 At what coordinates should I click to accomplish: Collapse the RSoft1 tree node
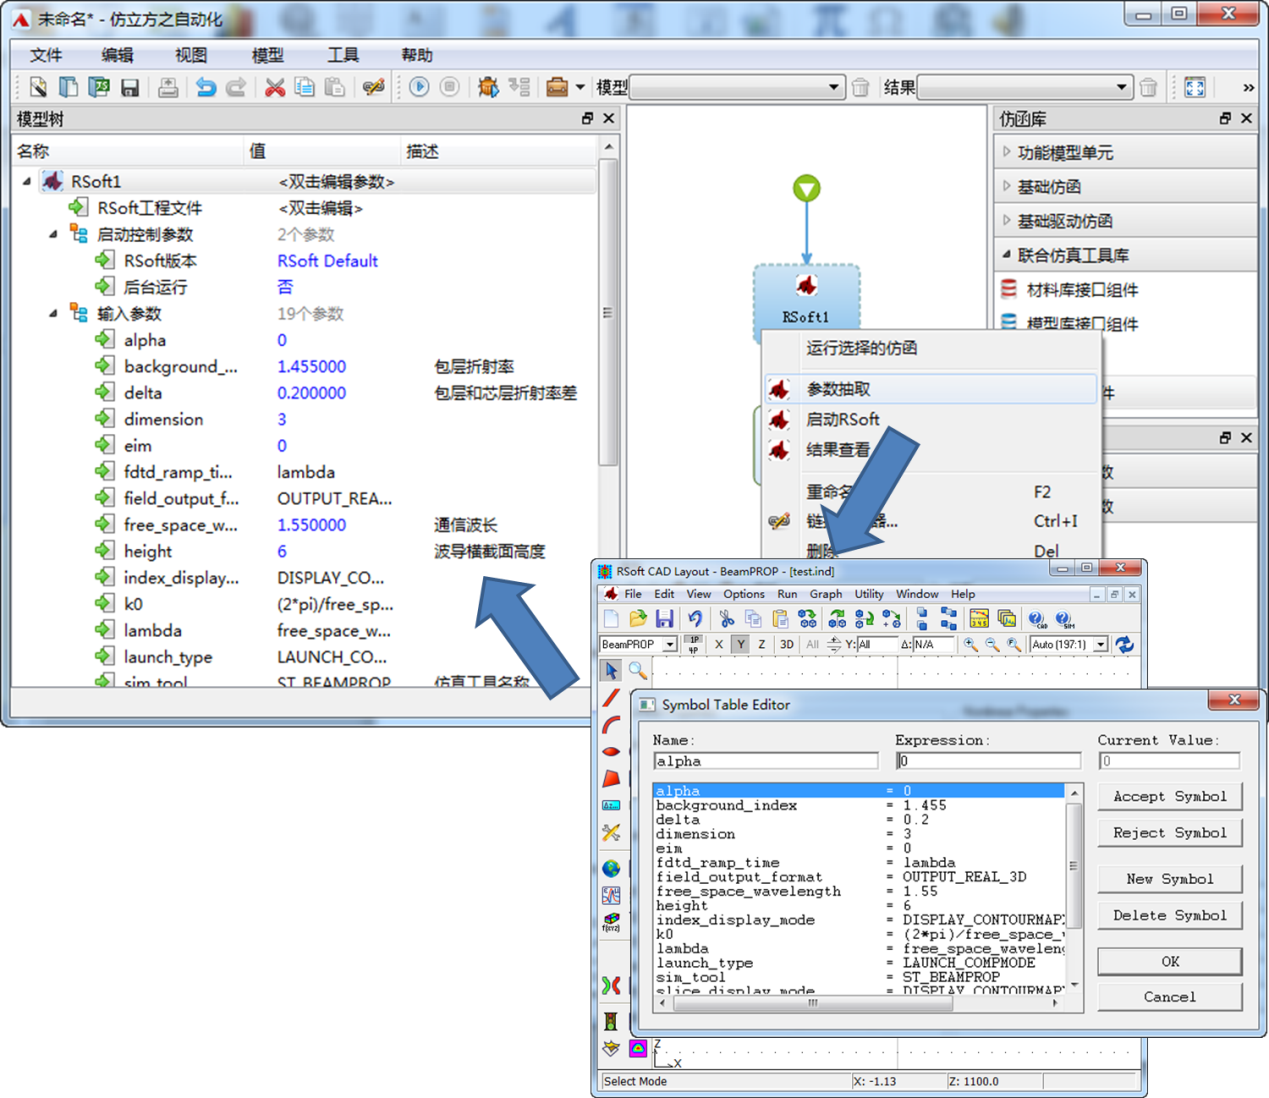[x=27, y=181]
